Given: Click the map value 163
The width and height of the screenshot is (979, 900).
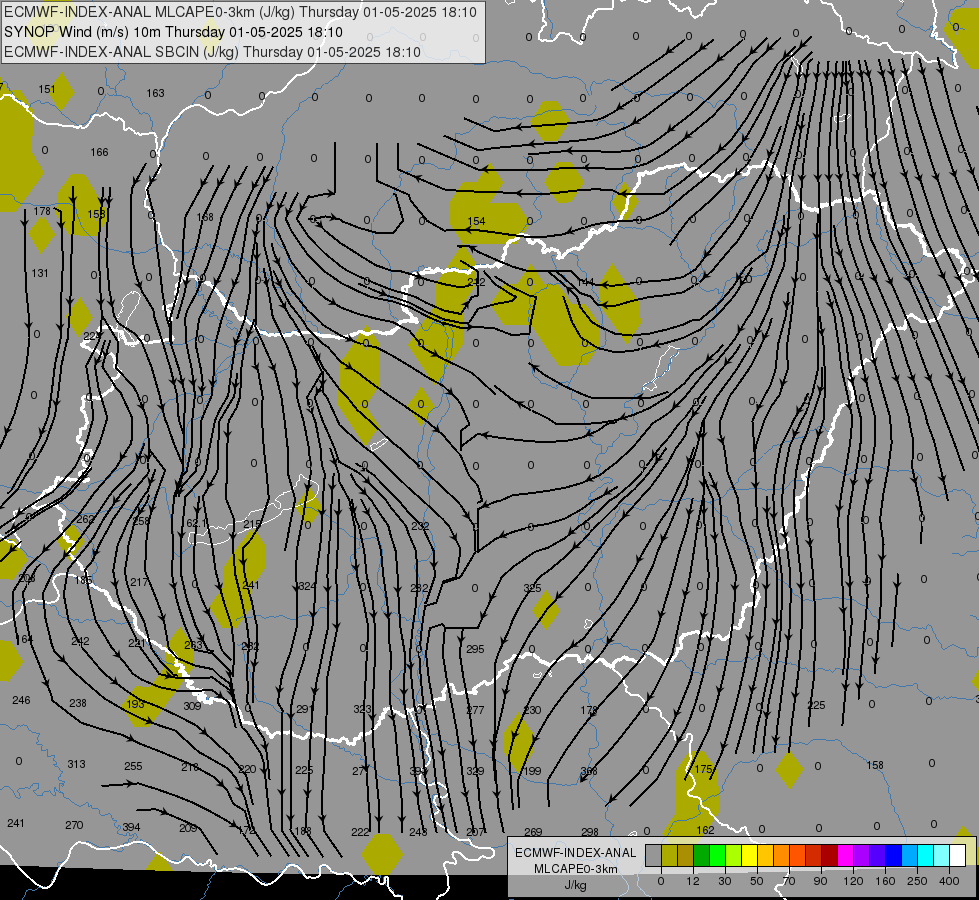Looking at the screenshot, I should [x=155, y=93].
